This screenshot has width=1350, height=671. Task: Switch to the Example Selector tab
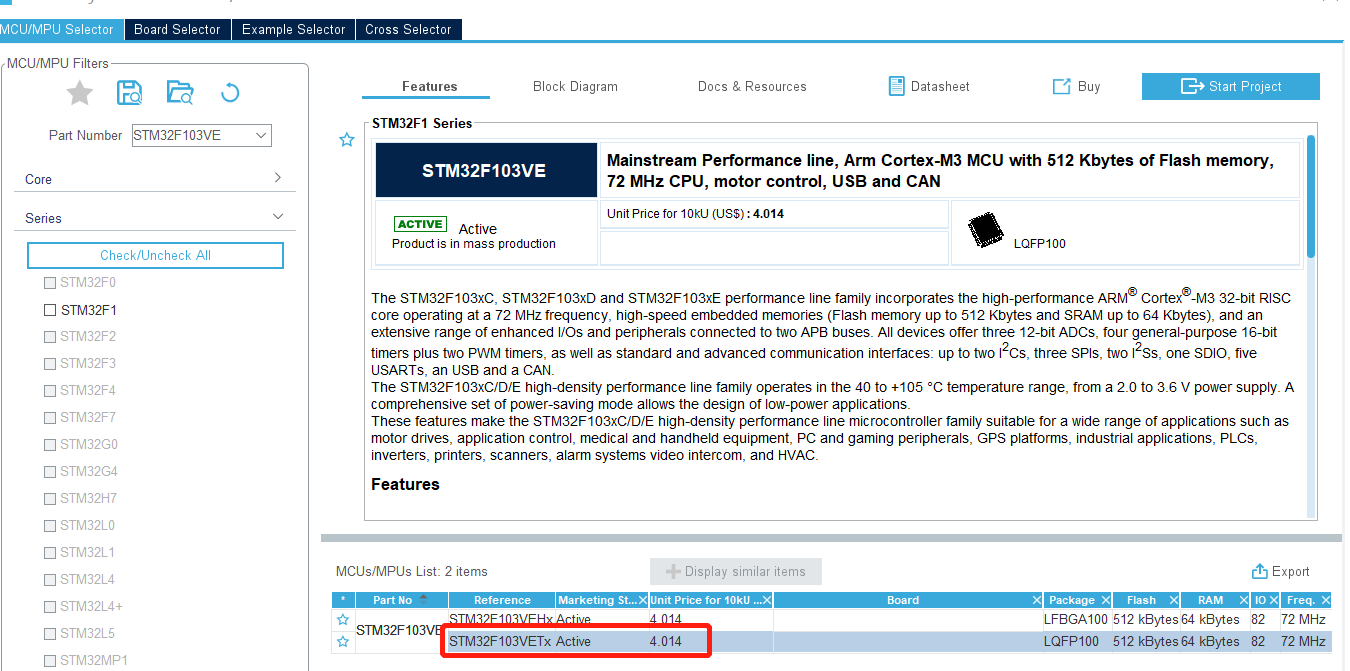pyautogui.click(x=294, y=29)
